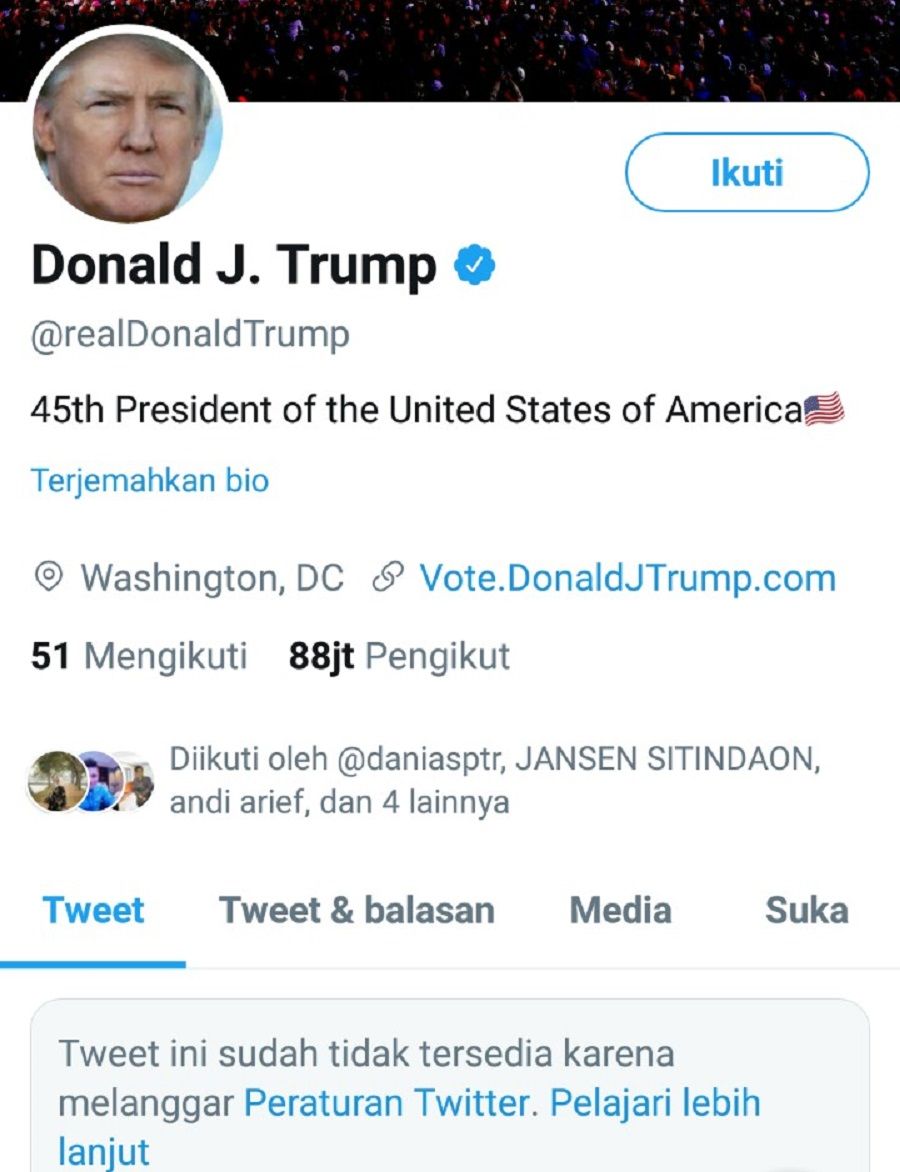Switch to Tweet & balasan tab
This screenshot has width=900, height=1172.
tap(357, 910)
